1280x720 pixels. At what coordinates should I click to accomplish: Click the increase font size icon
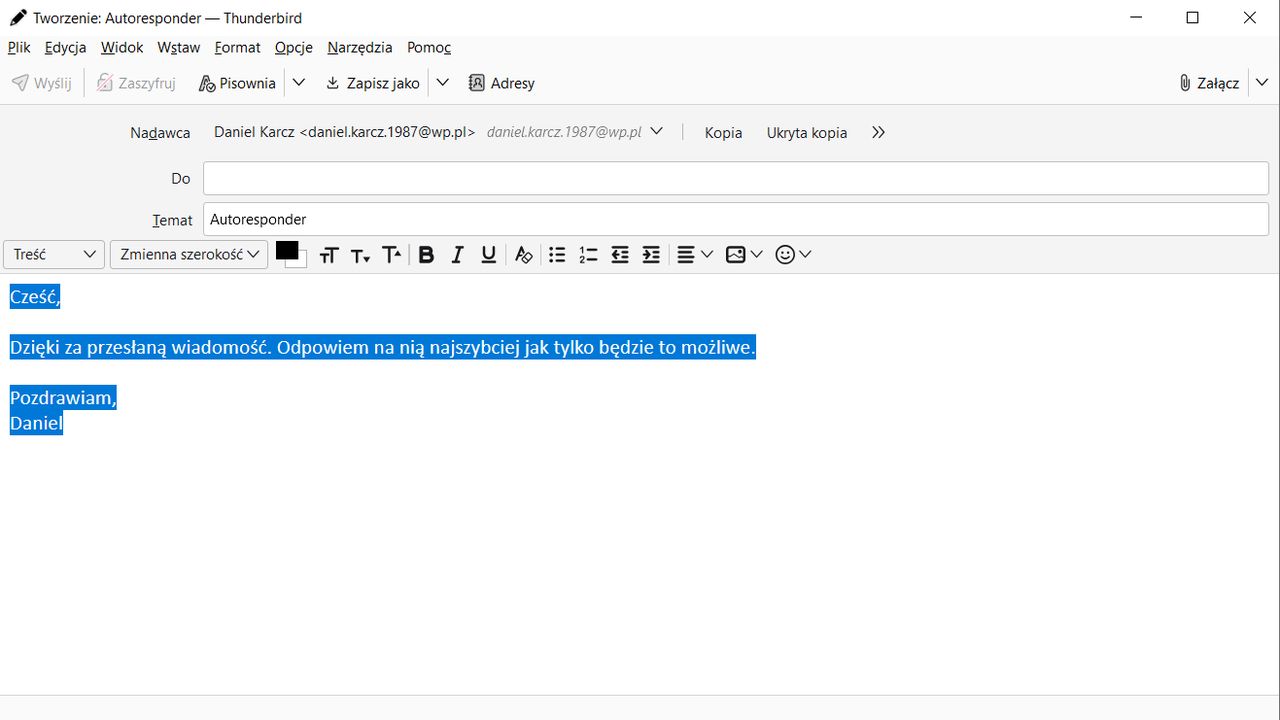(x=392, y=255)
